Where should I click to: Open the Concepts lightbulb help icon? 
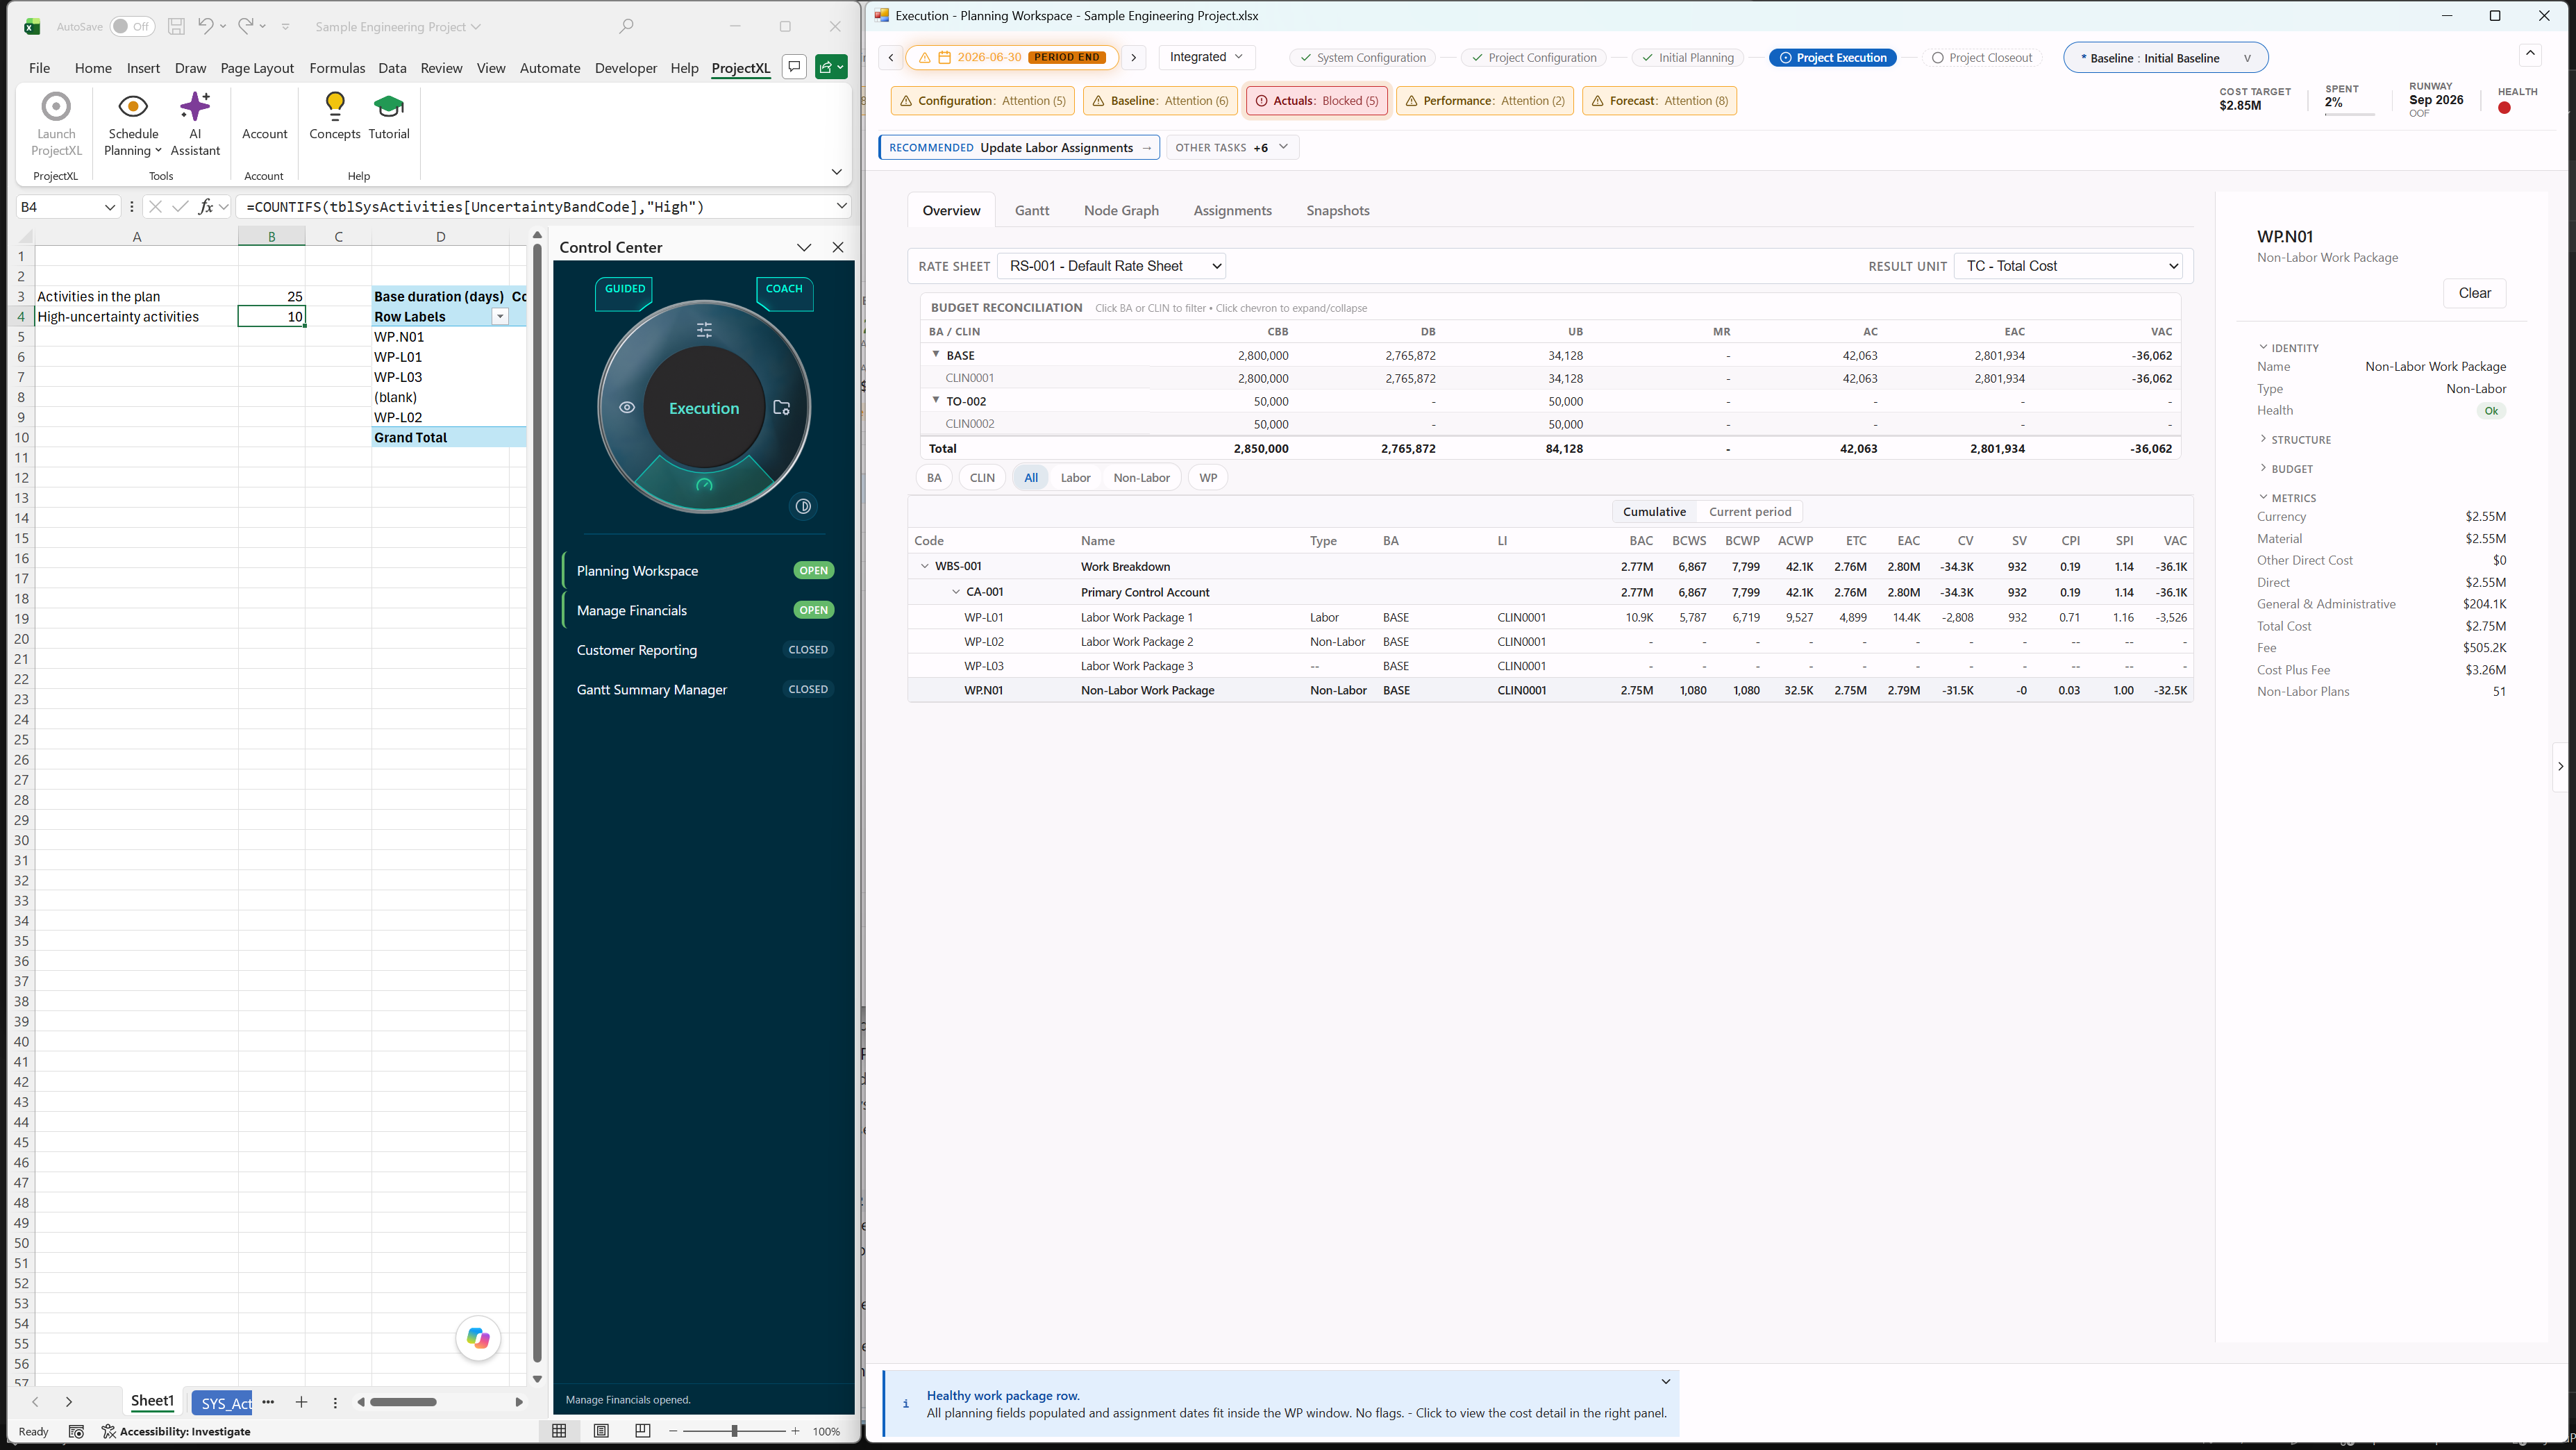335,116
